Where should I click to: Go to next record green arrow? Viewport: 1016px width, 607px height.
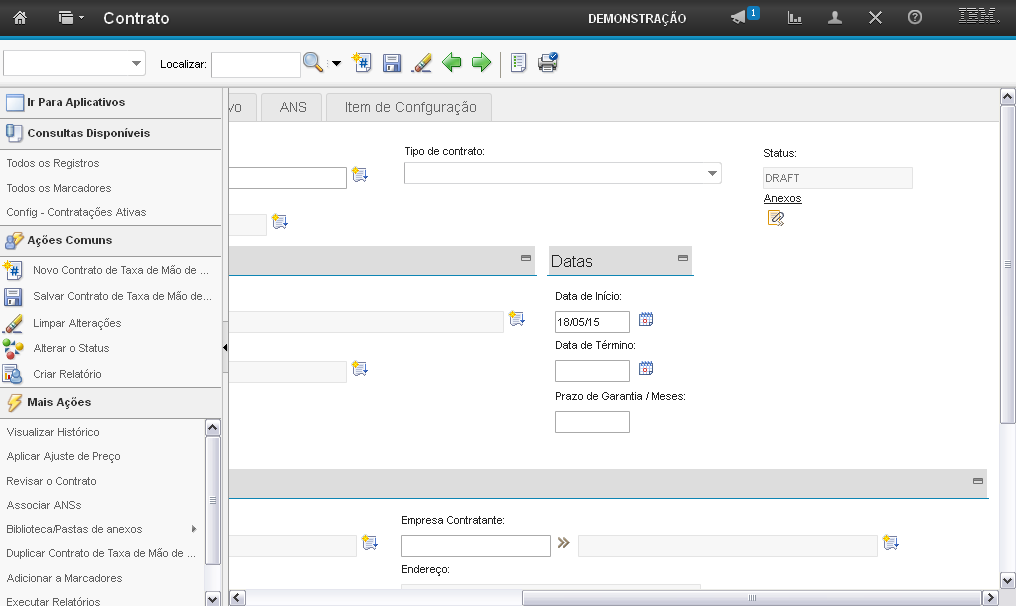[481, 63]
